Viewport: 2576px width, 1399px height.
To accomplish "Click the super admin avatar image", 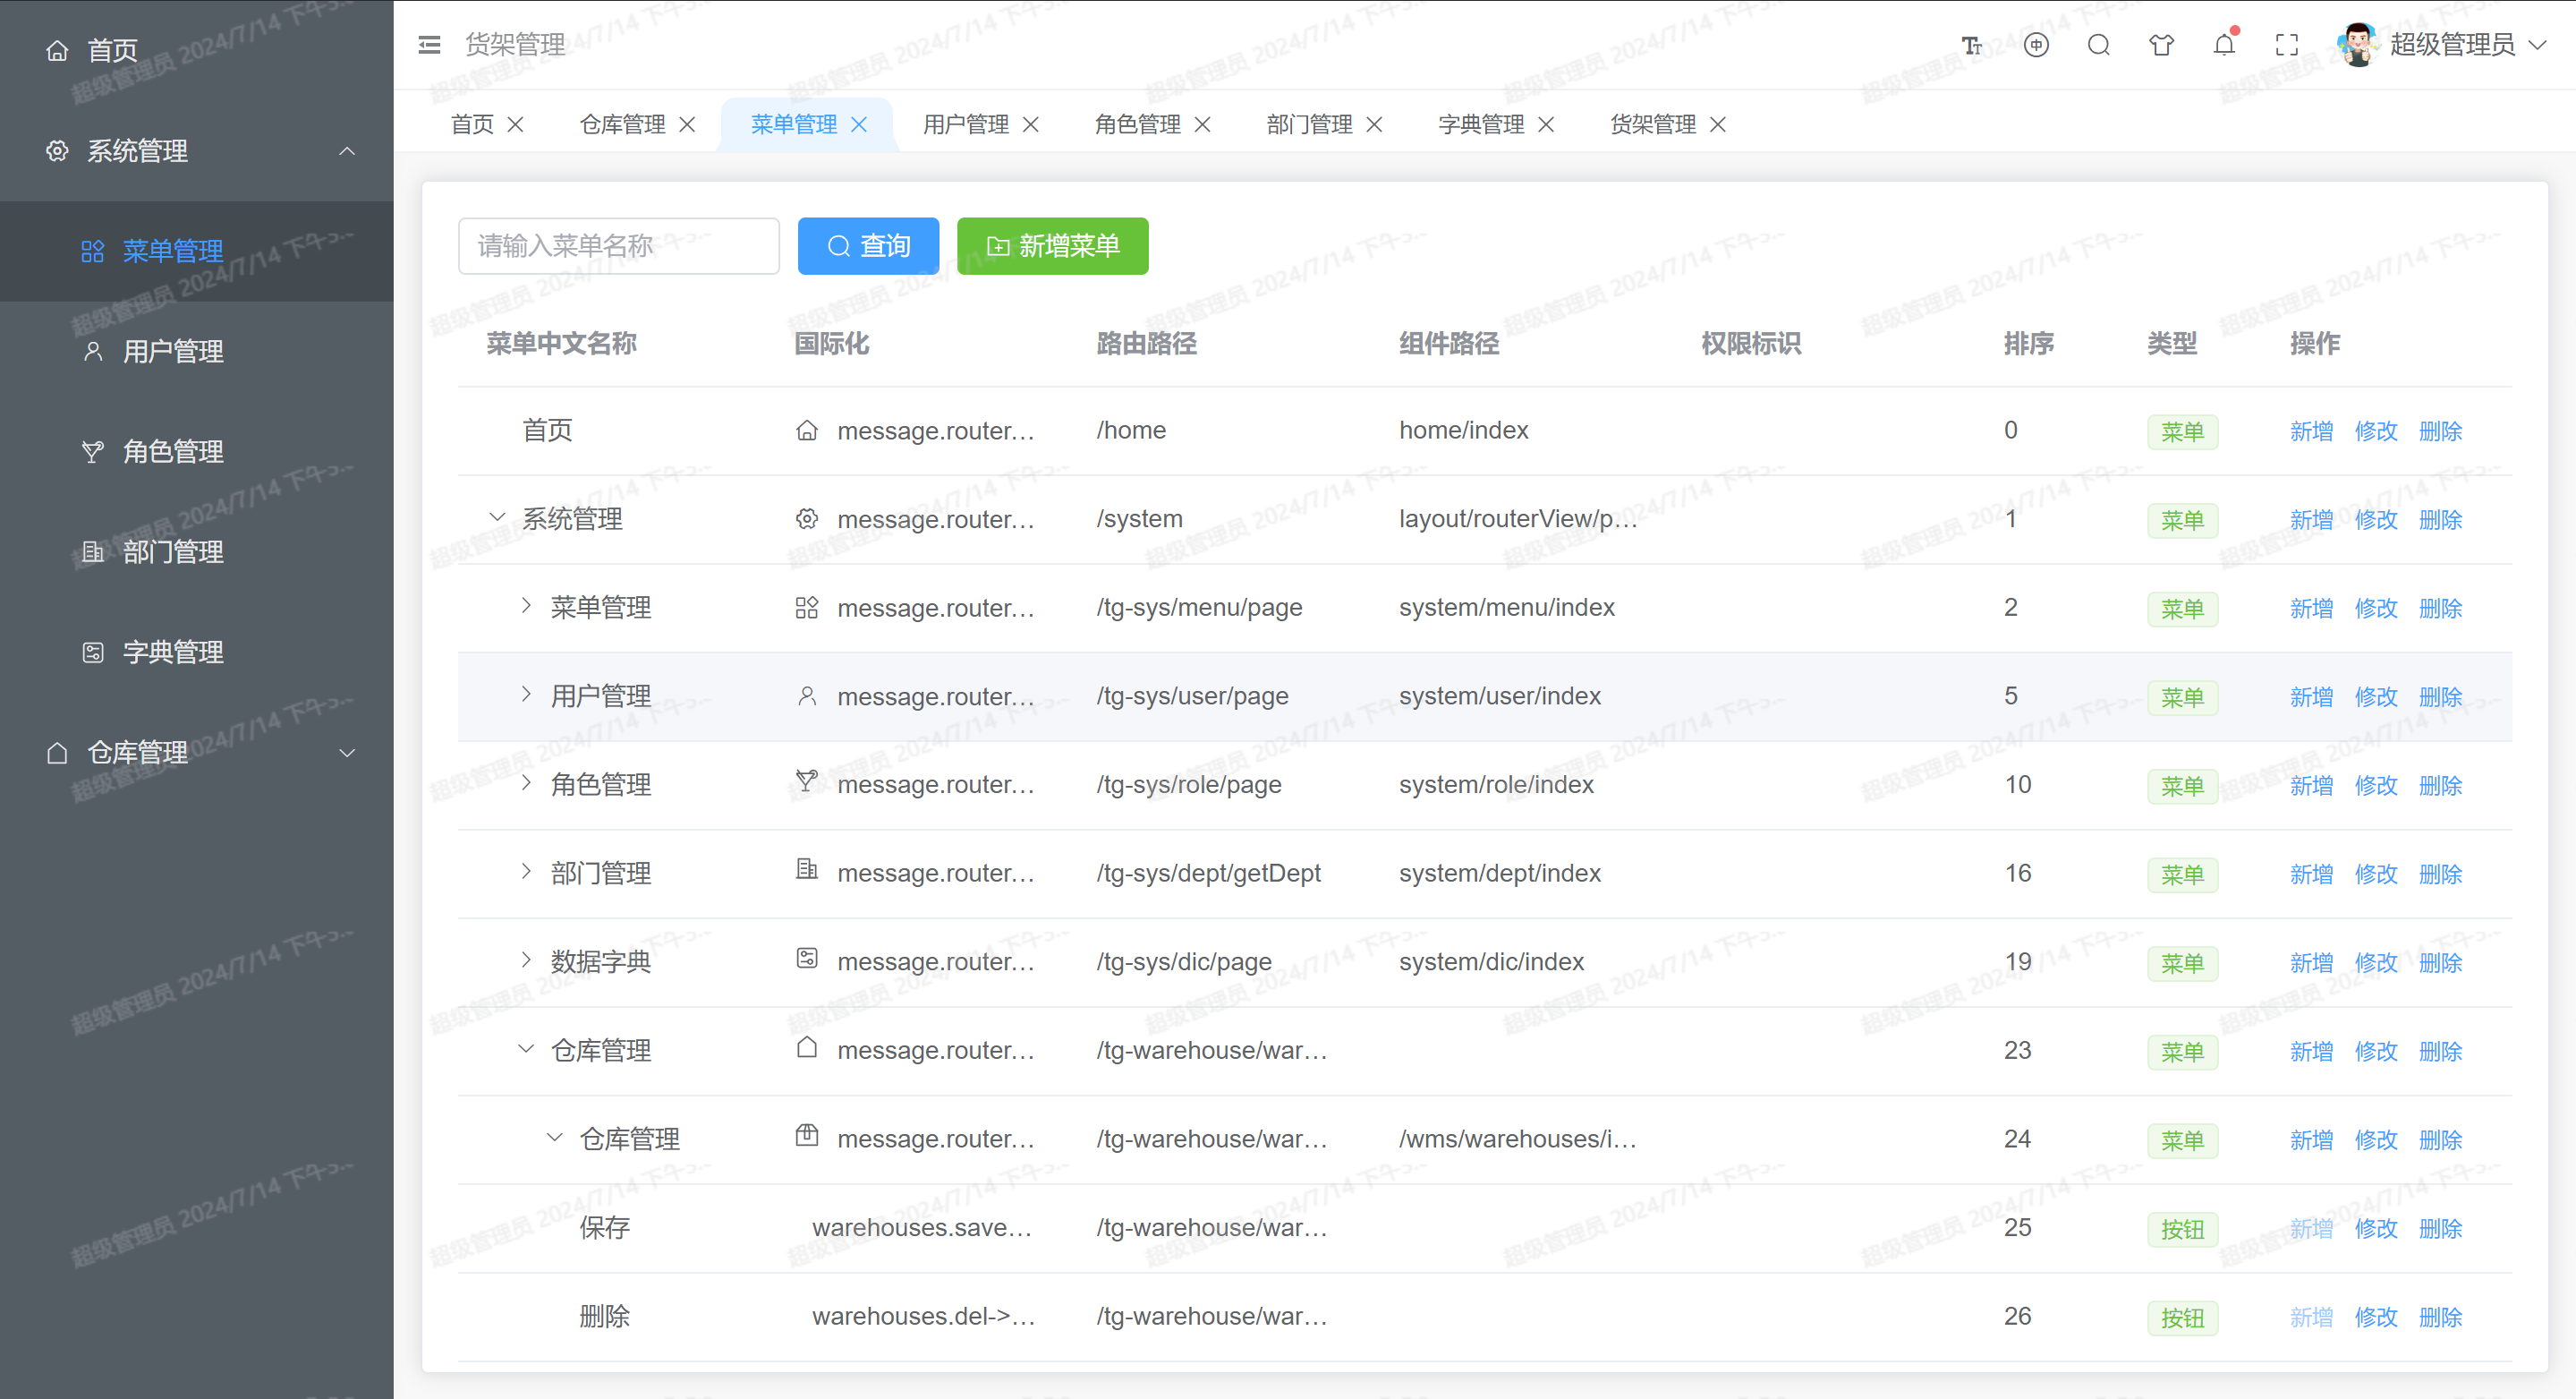I will tap(2358, 45).
